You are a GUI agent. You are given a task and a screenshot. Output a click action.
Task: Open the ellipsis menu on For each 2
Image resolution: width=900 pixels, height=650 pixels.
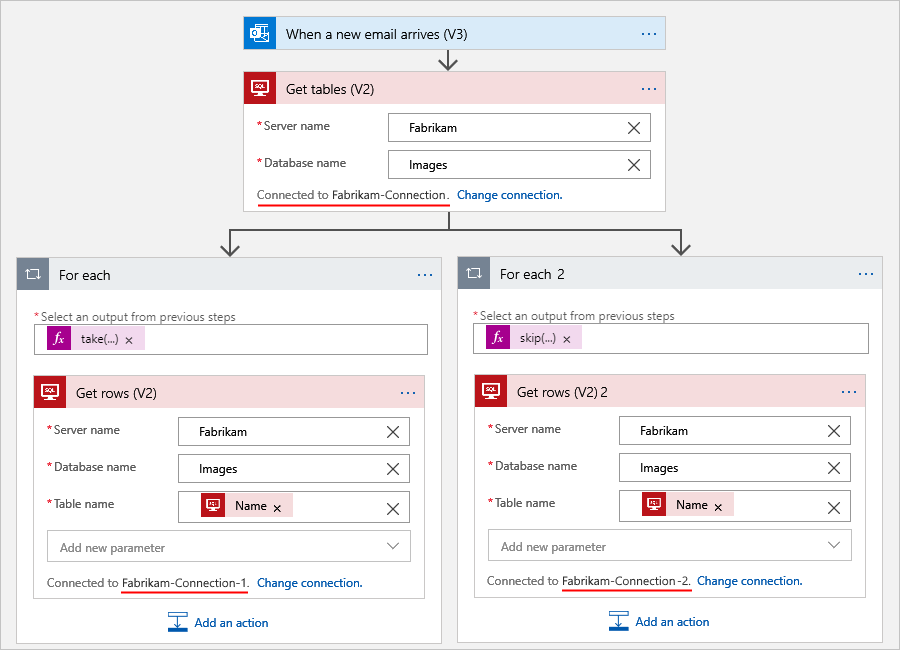click(x=866, y=273)
